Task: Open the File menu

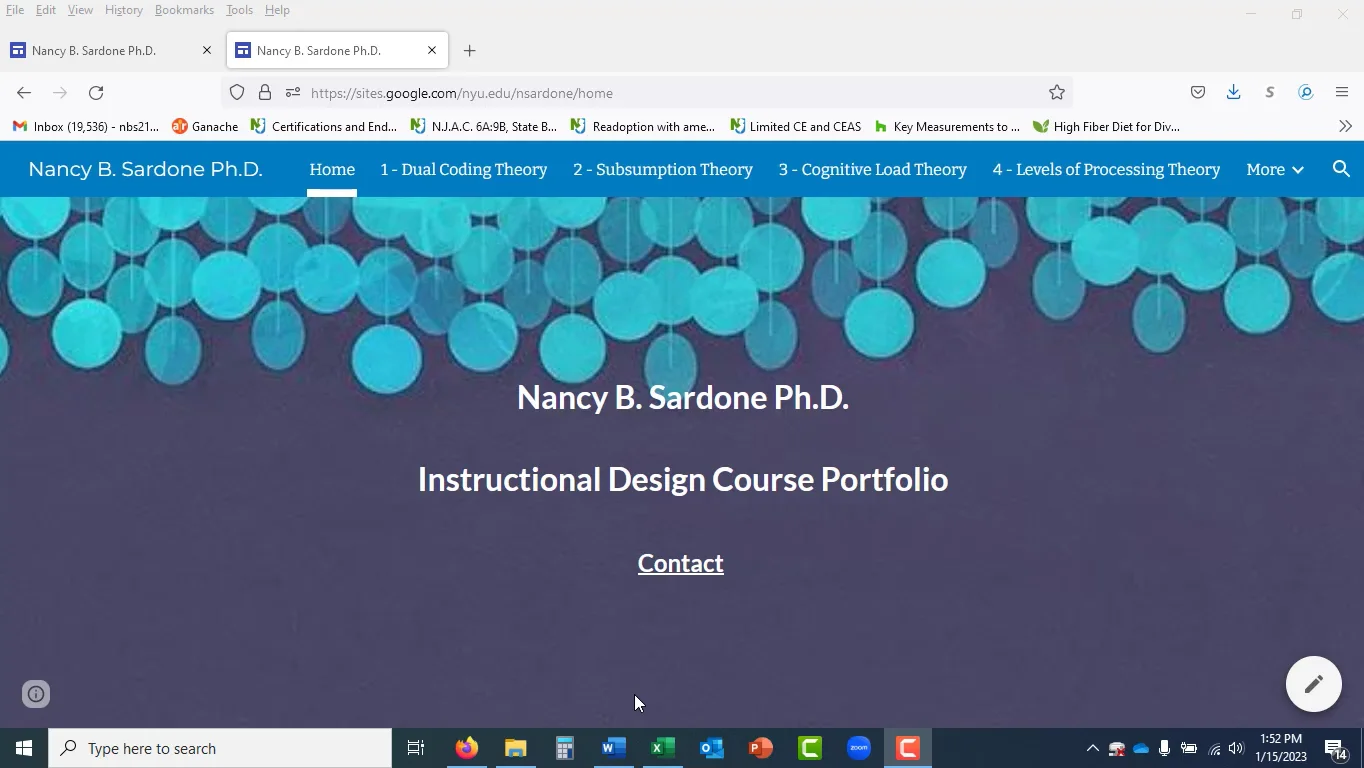Action: (x=15, y=10)
